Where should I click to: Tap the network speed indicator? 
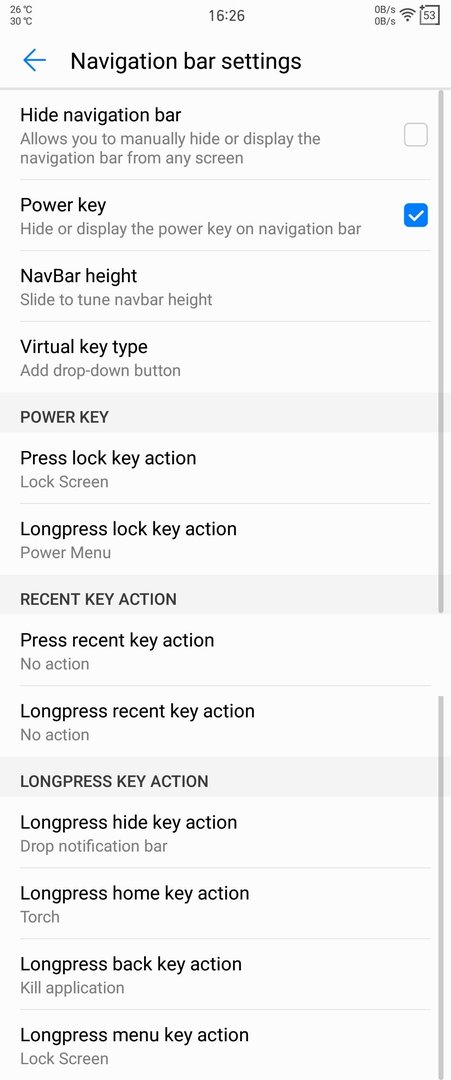tap(385, 15)
